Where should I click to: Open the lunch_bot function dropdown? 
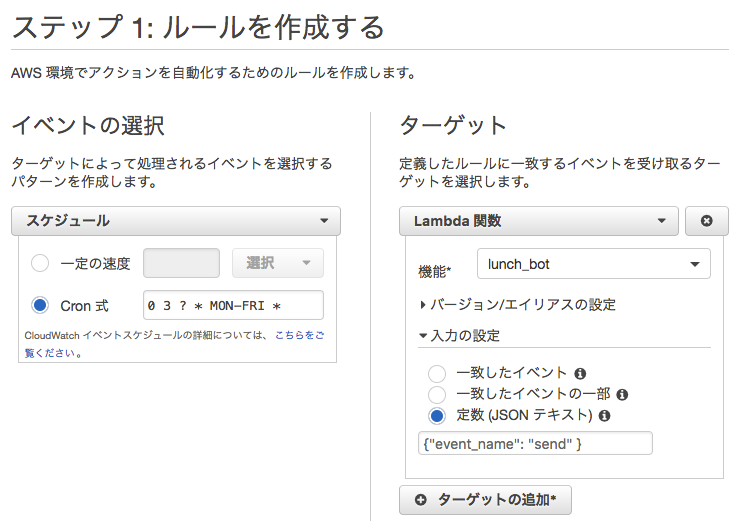coord(593,264)
